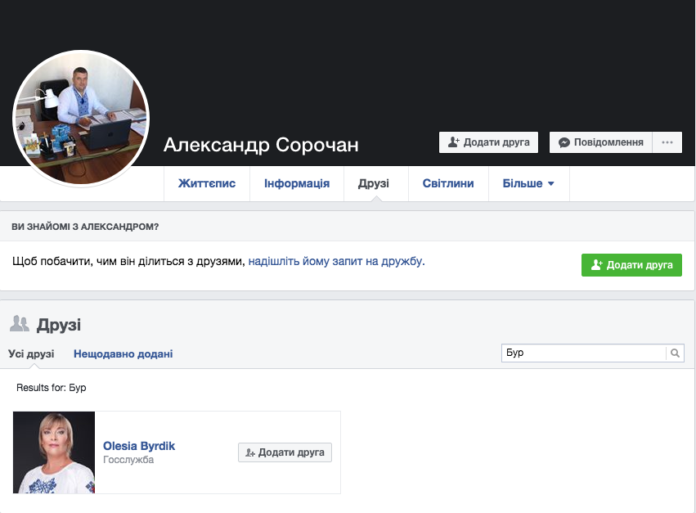
Task: Click the friends silhouette icon next to Друзі
Action: tap(20, 324)
